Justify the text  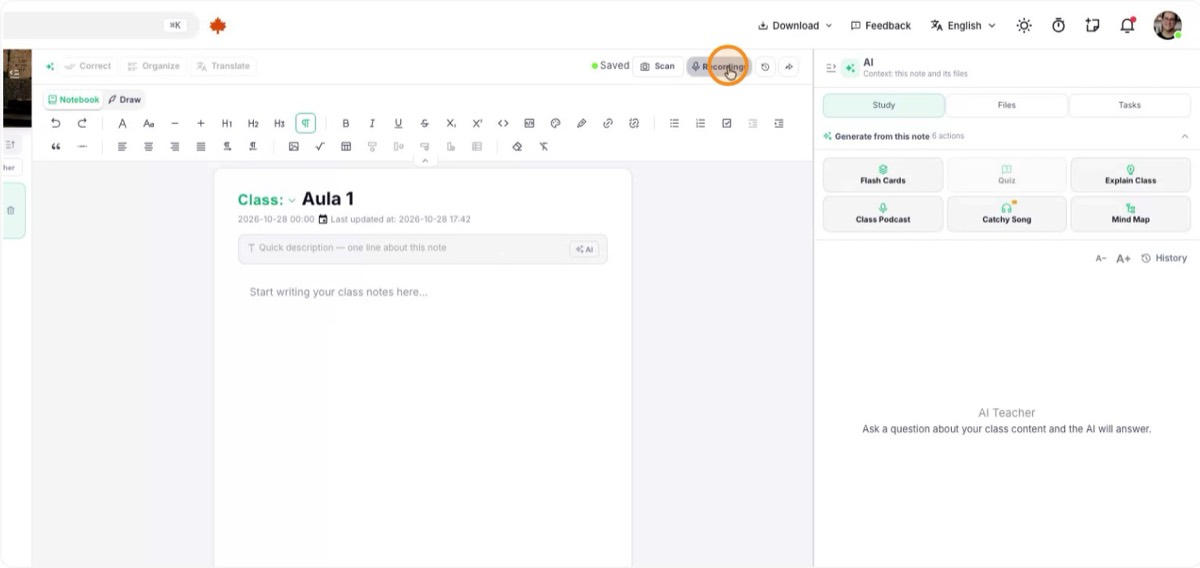pyautogui.click(x=201, y=146)
